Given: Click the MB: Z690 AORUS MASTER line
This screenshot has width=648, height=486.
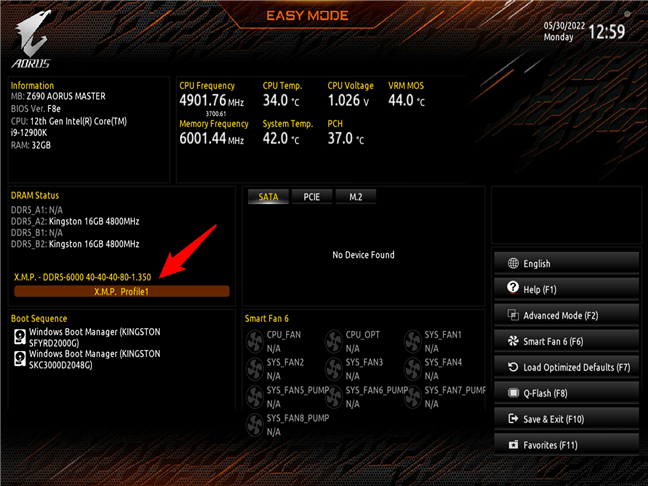Looking at the screenshot, I should 58,96.
